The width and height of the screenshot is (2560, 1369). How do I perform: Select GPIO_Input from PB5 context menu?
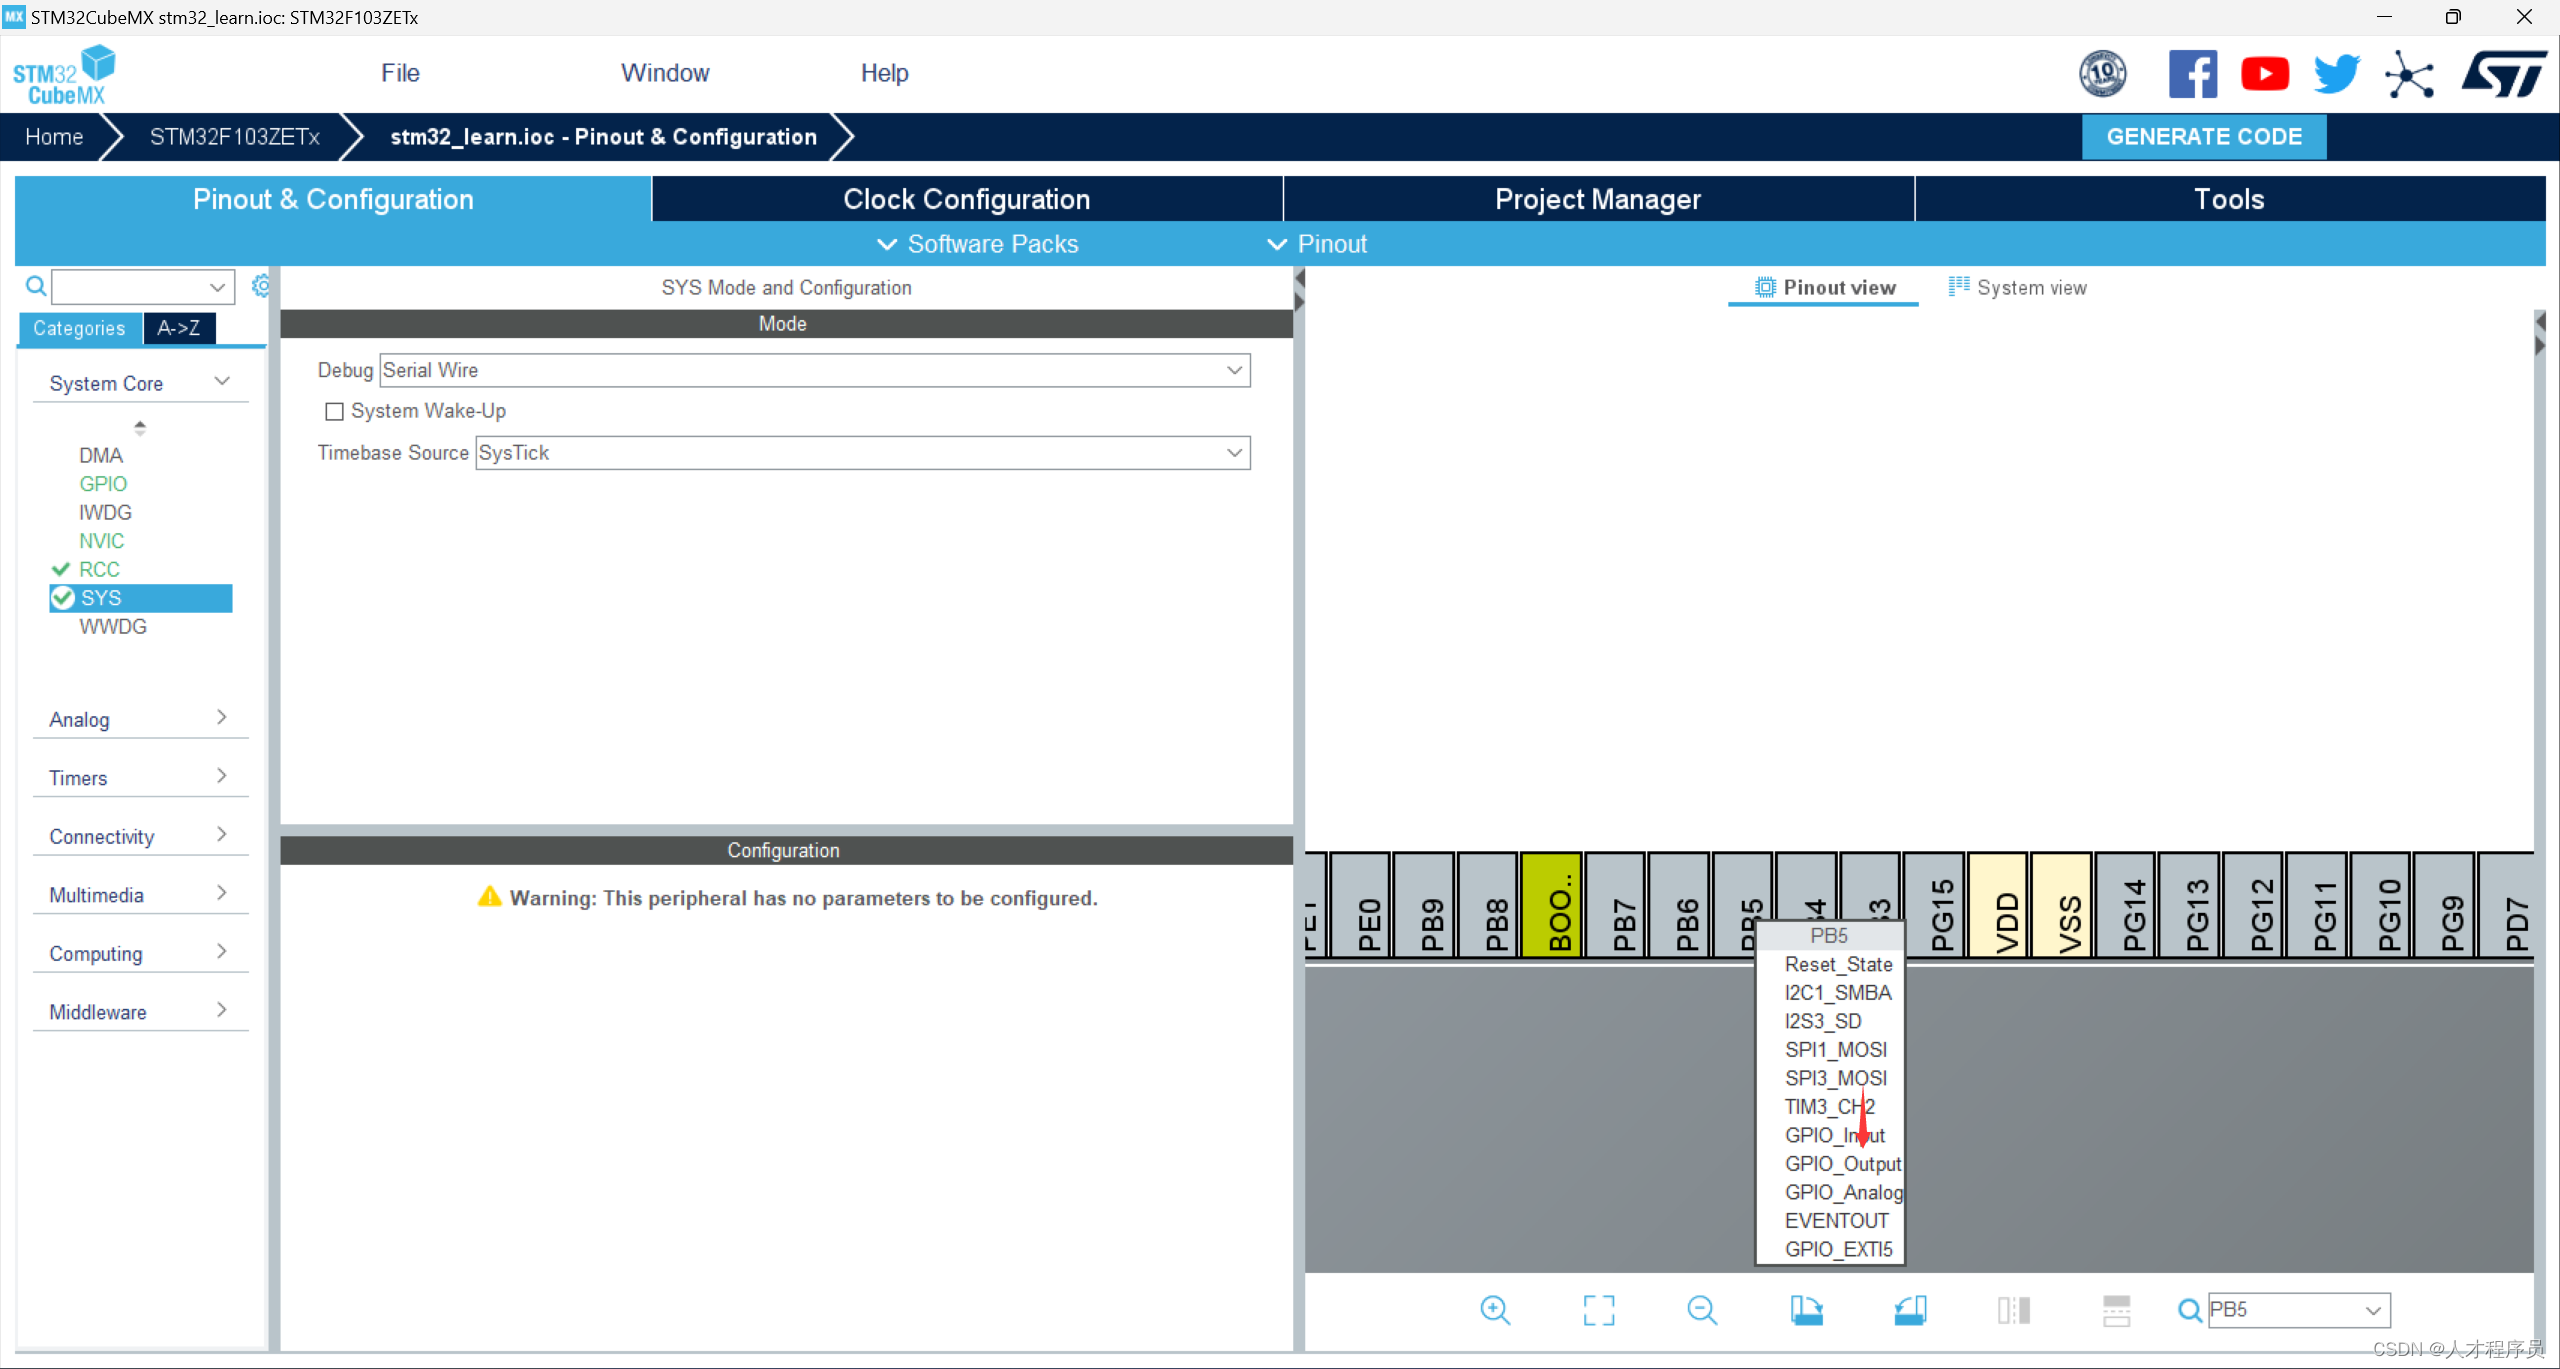click(x=1834, y=1134)
